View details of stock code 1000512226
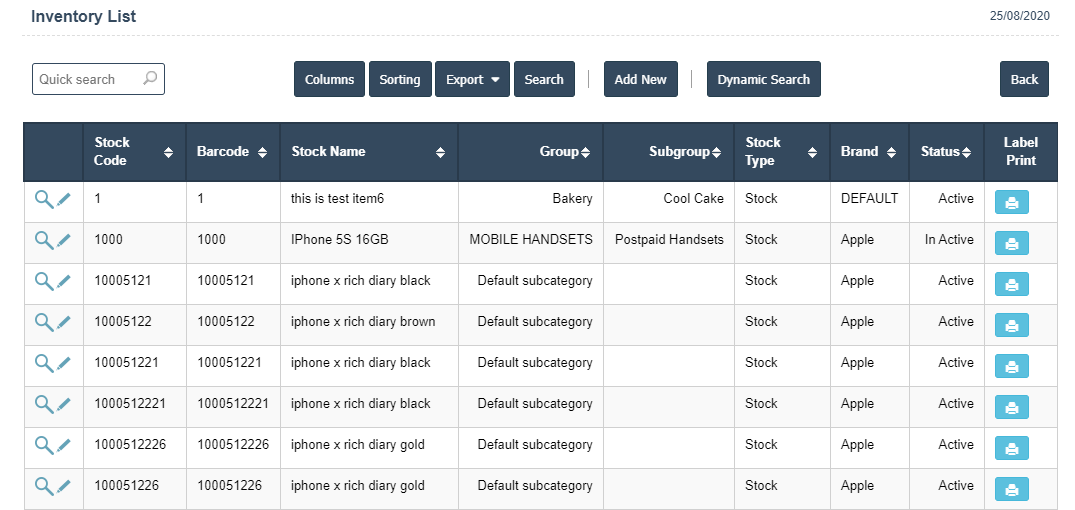 (x=43, y=445)
